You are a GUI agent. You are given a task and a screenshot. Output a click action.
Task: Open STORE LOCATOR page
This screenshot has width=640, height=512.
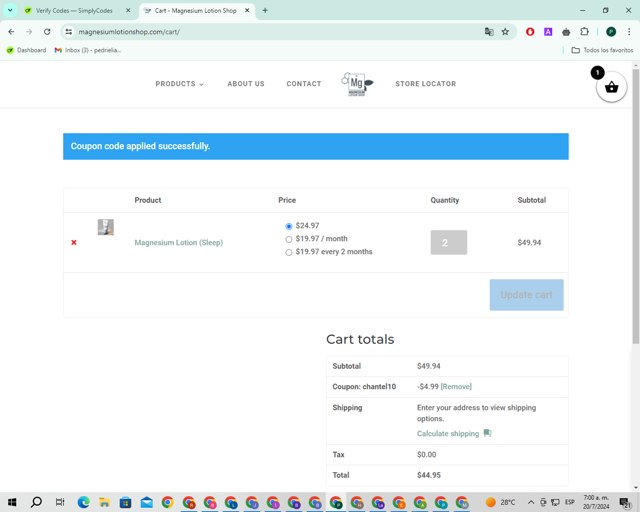[426, 84]
